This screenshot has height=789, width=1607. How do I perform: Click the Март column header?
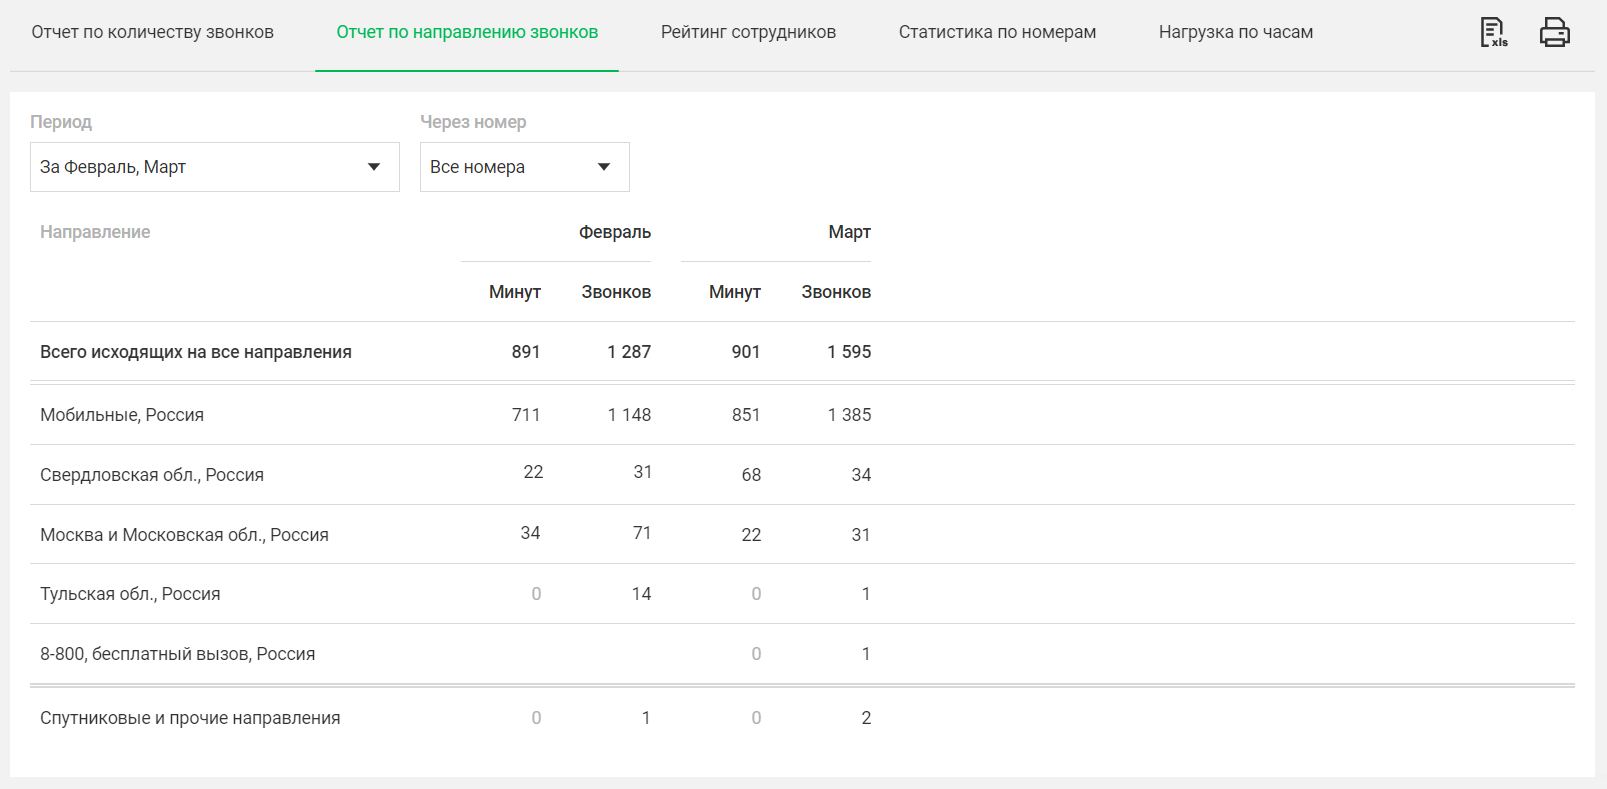[849, 232]
